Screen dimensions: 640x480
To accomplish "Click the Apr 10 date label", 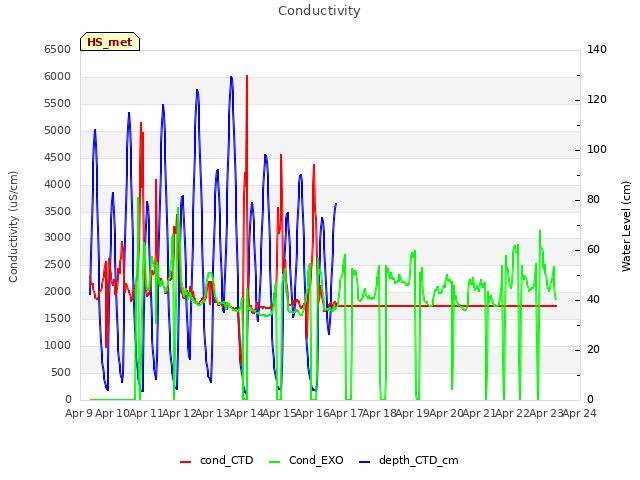I will coord(112,413).
